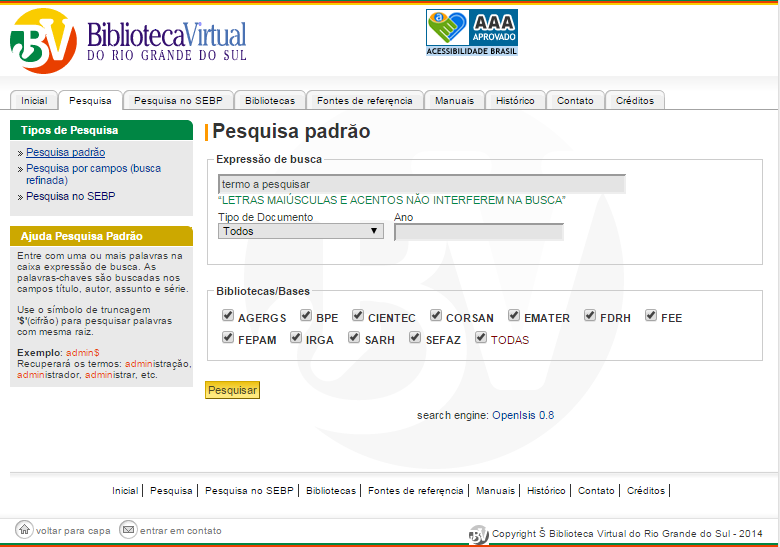Uncheck the AGERGS library checkbox
Viewport: 780px width, 547px height.
pos(228,315)
